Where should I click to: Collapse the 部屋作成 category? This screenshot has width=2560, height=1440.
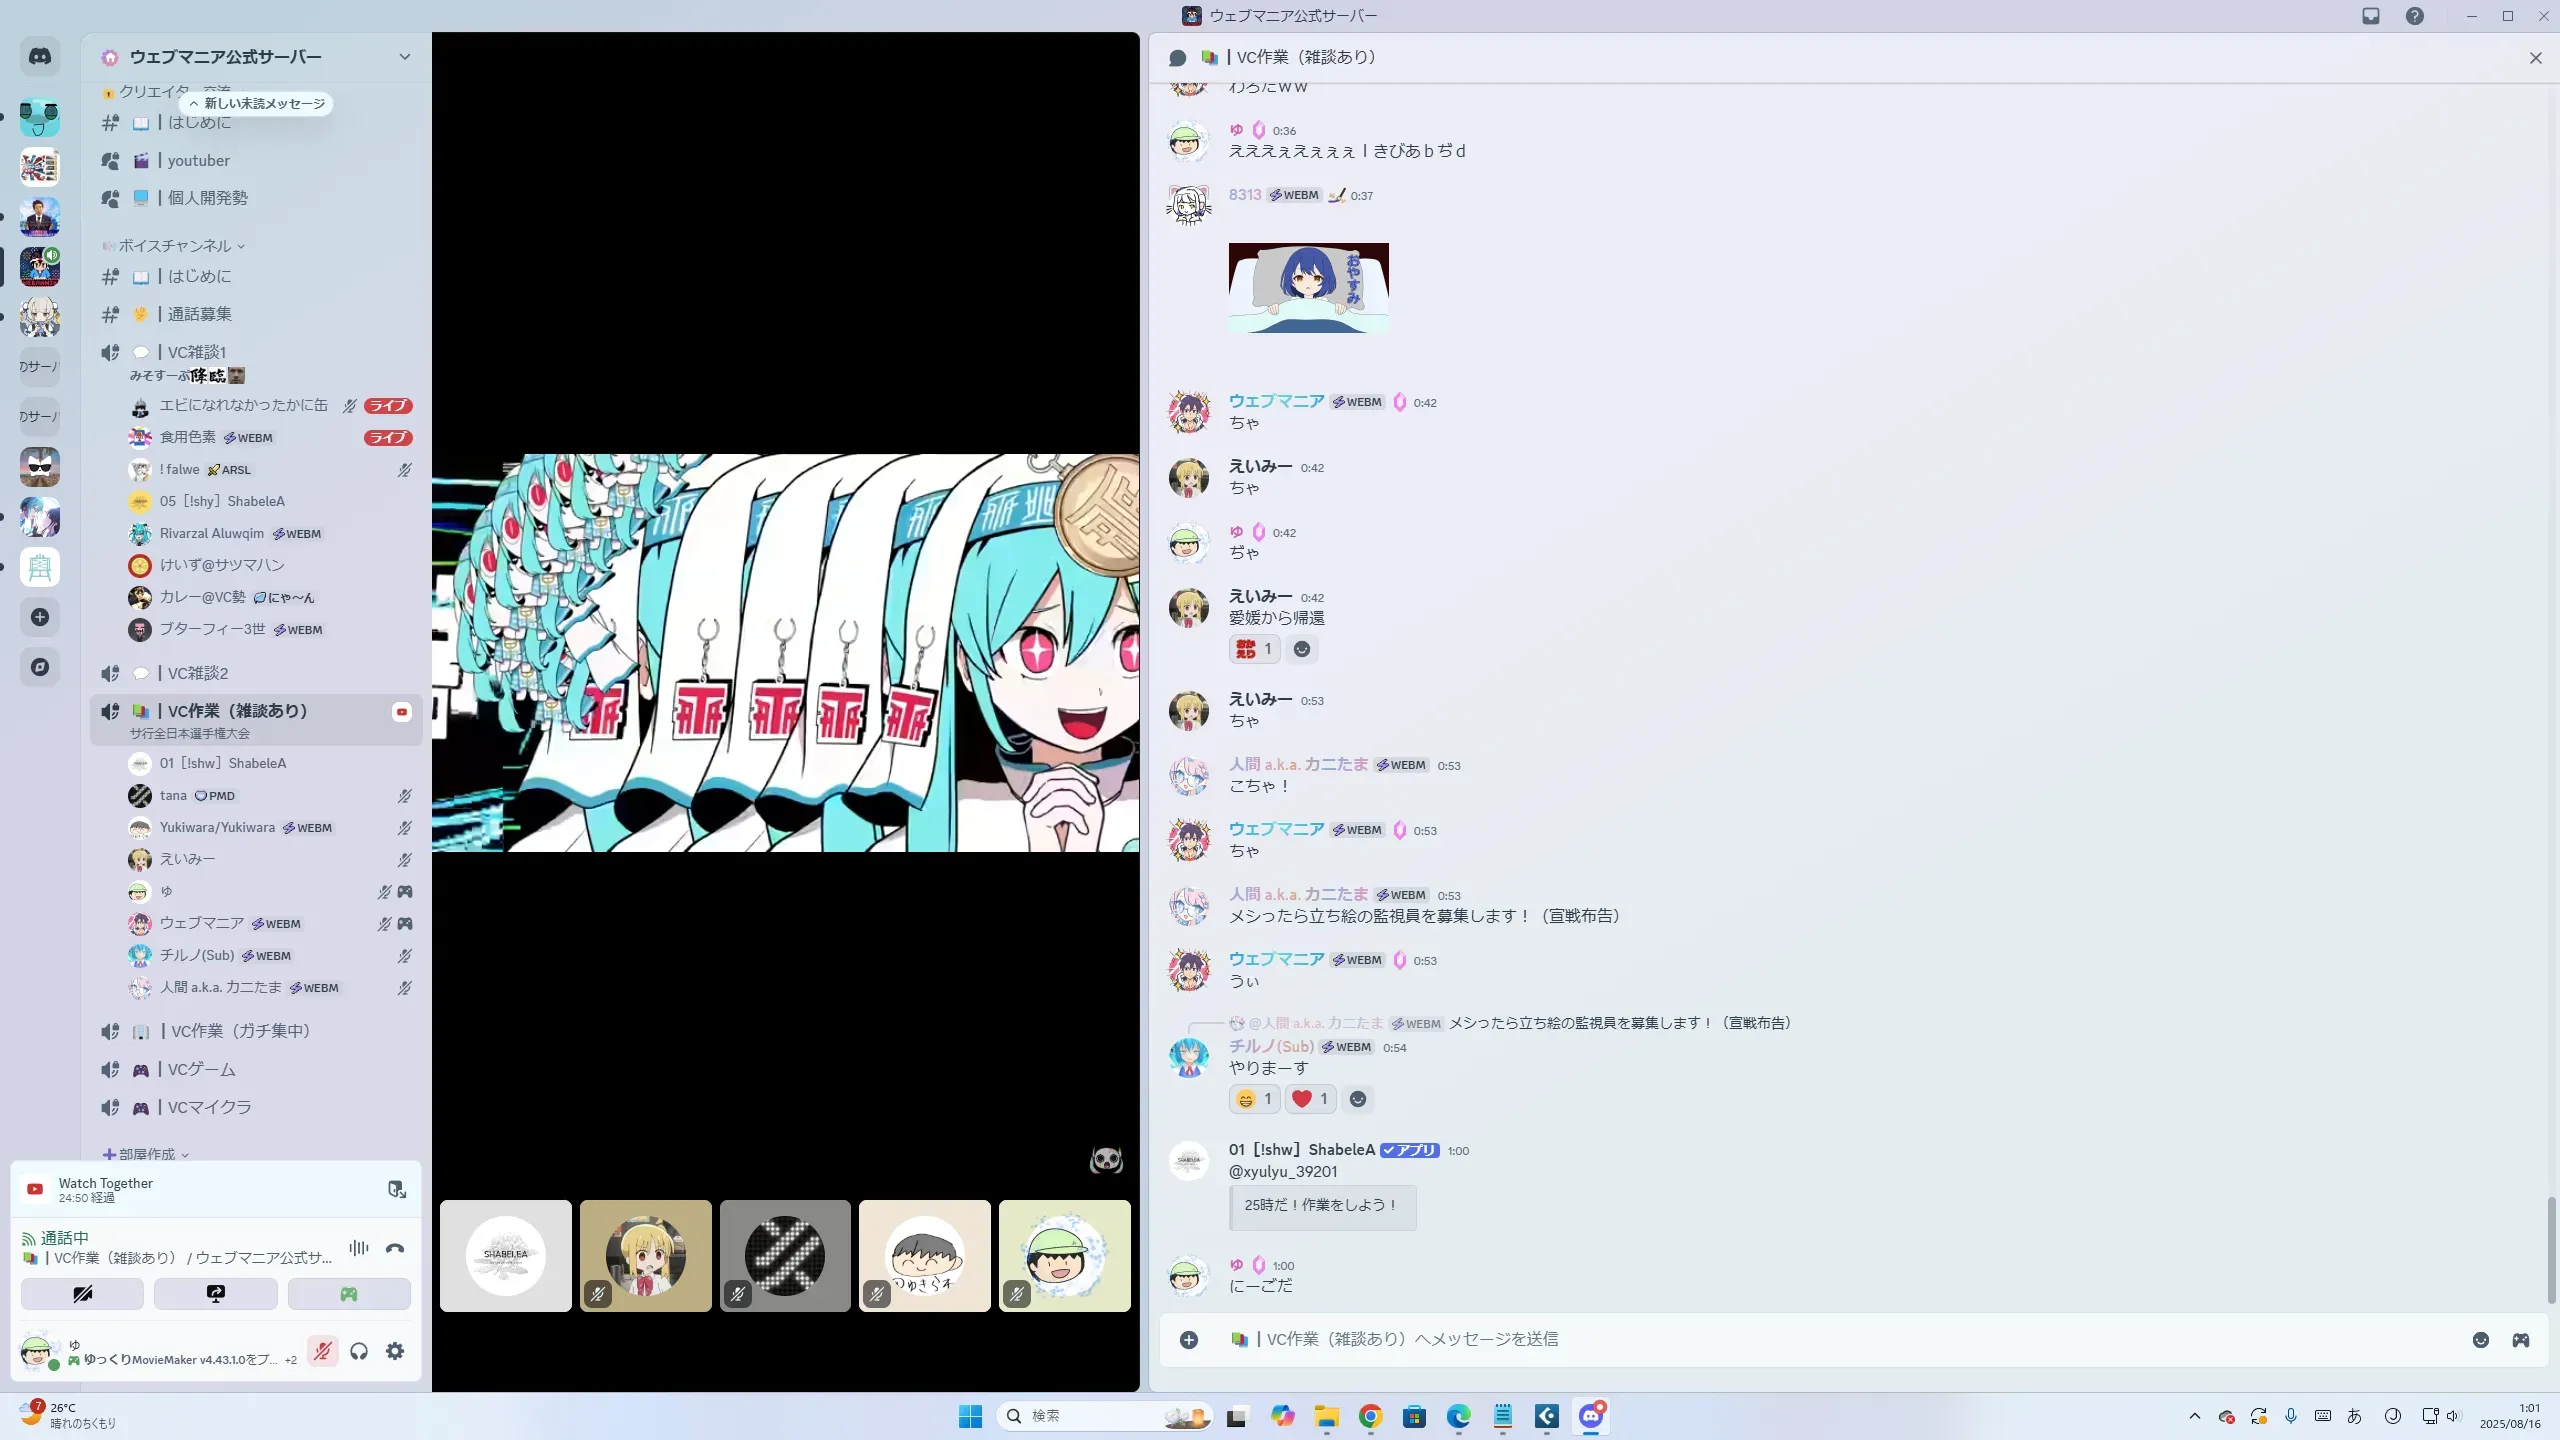147,1154
